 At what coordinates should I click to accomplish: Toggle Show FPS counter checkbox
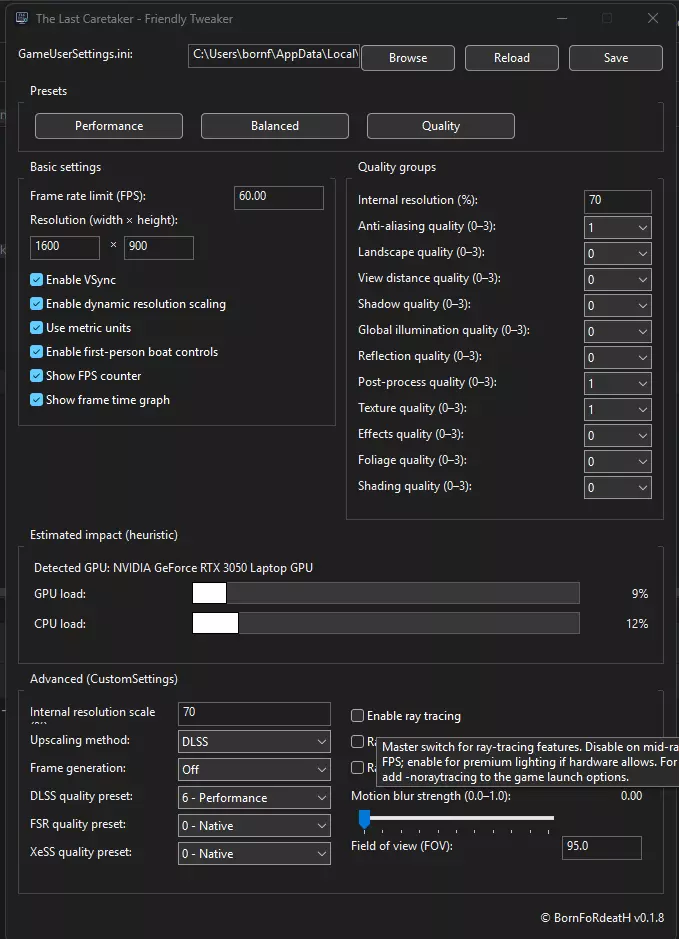(x=37, y=375)
